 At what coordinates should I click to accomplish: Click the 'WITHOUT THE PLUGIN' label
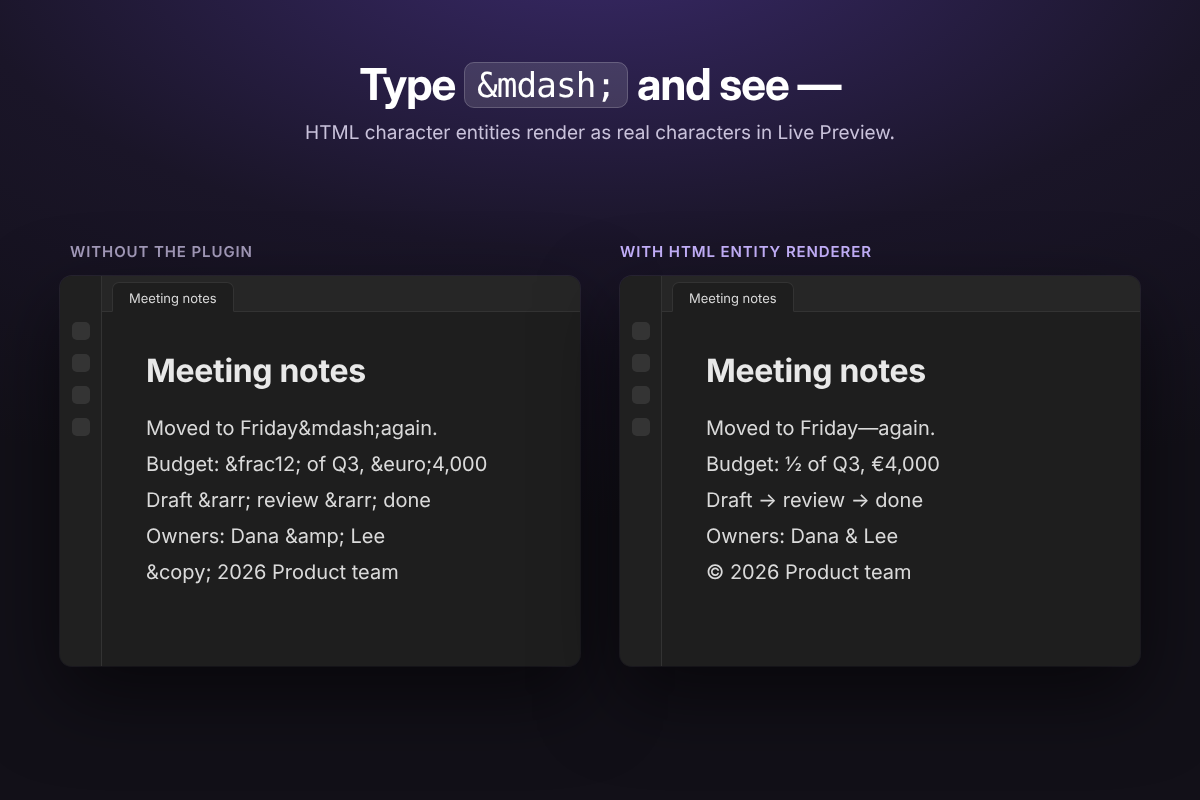[x=161, y=252]
